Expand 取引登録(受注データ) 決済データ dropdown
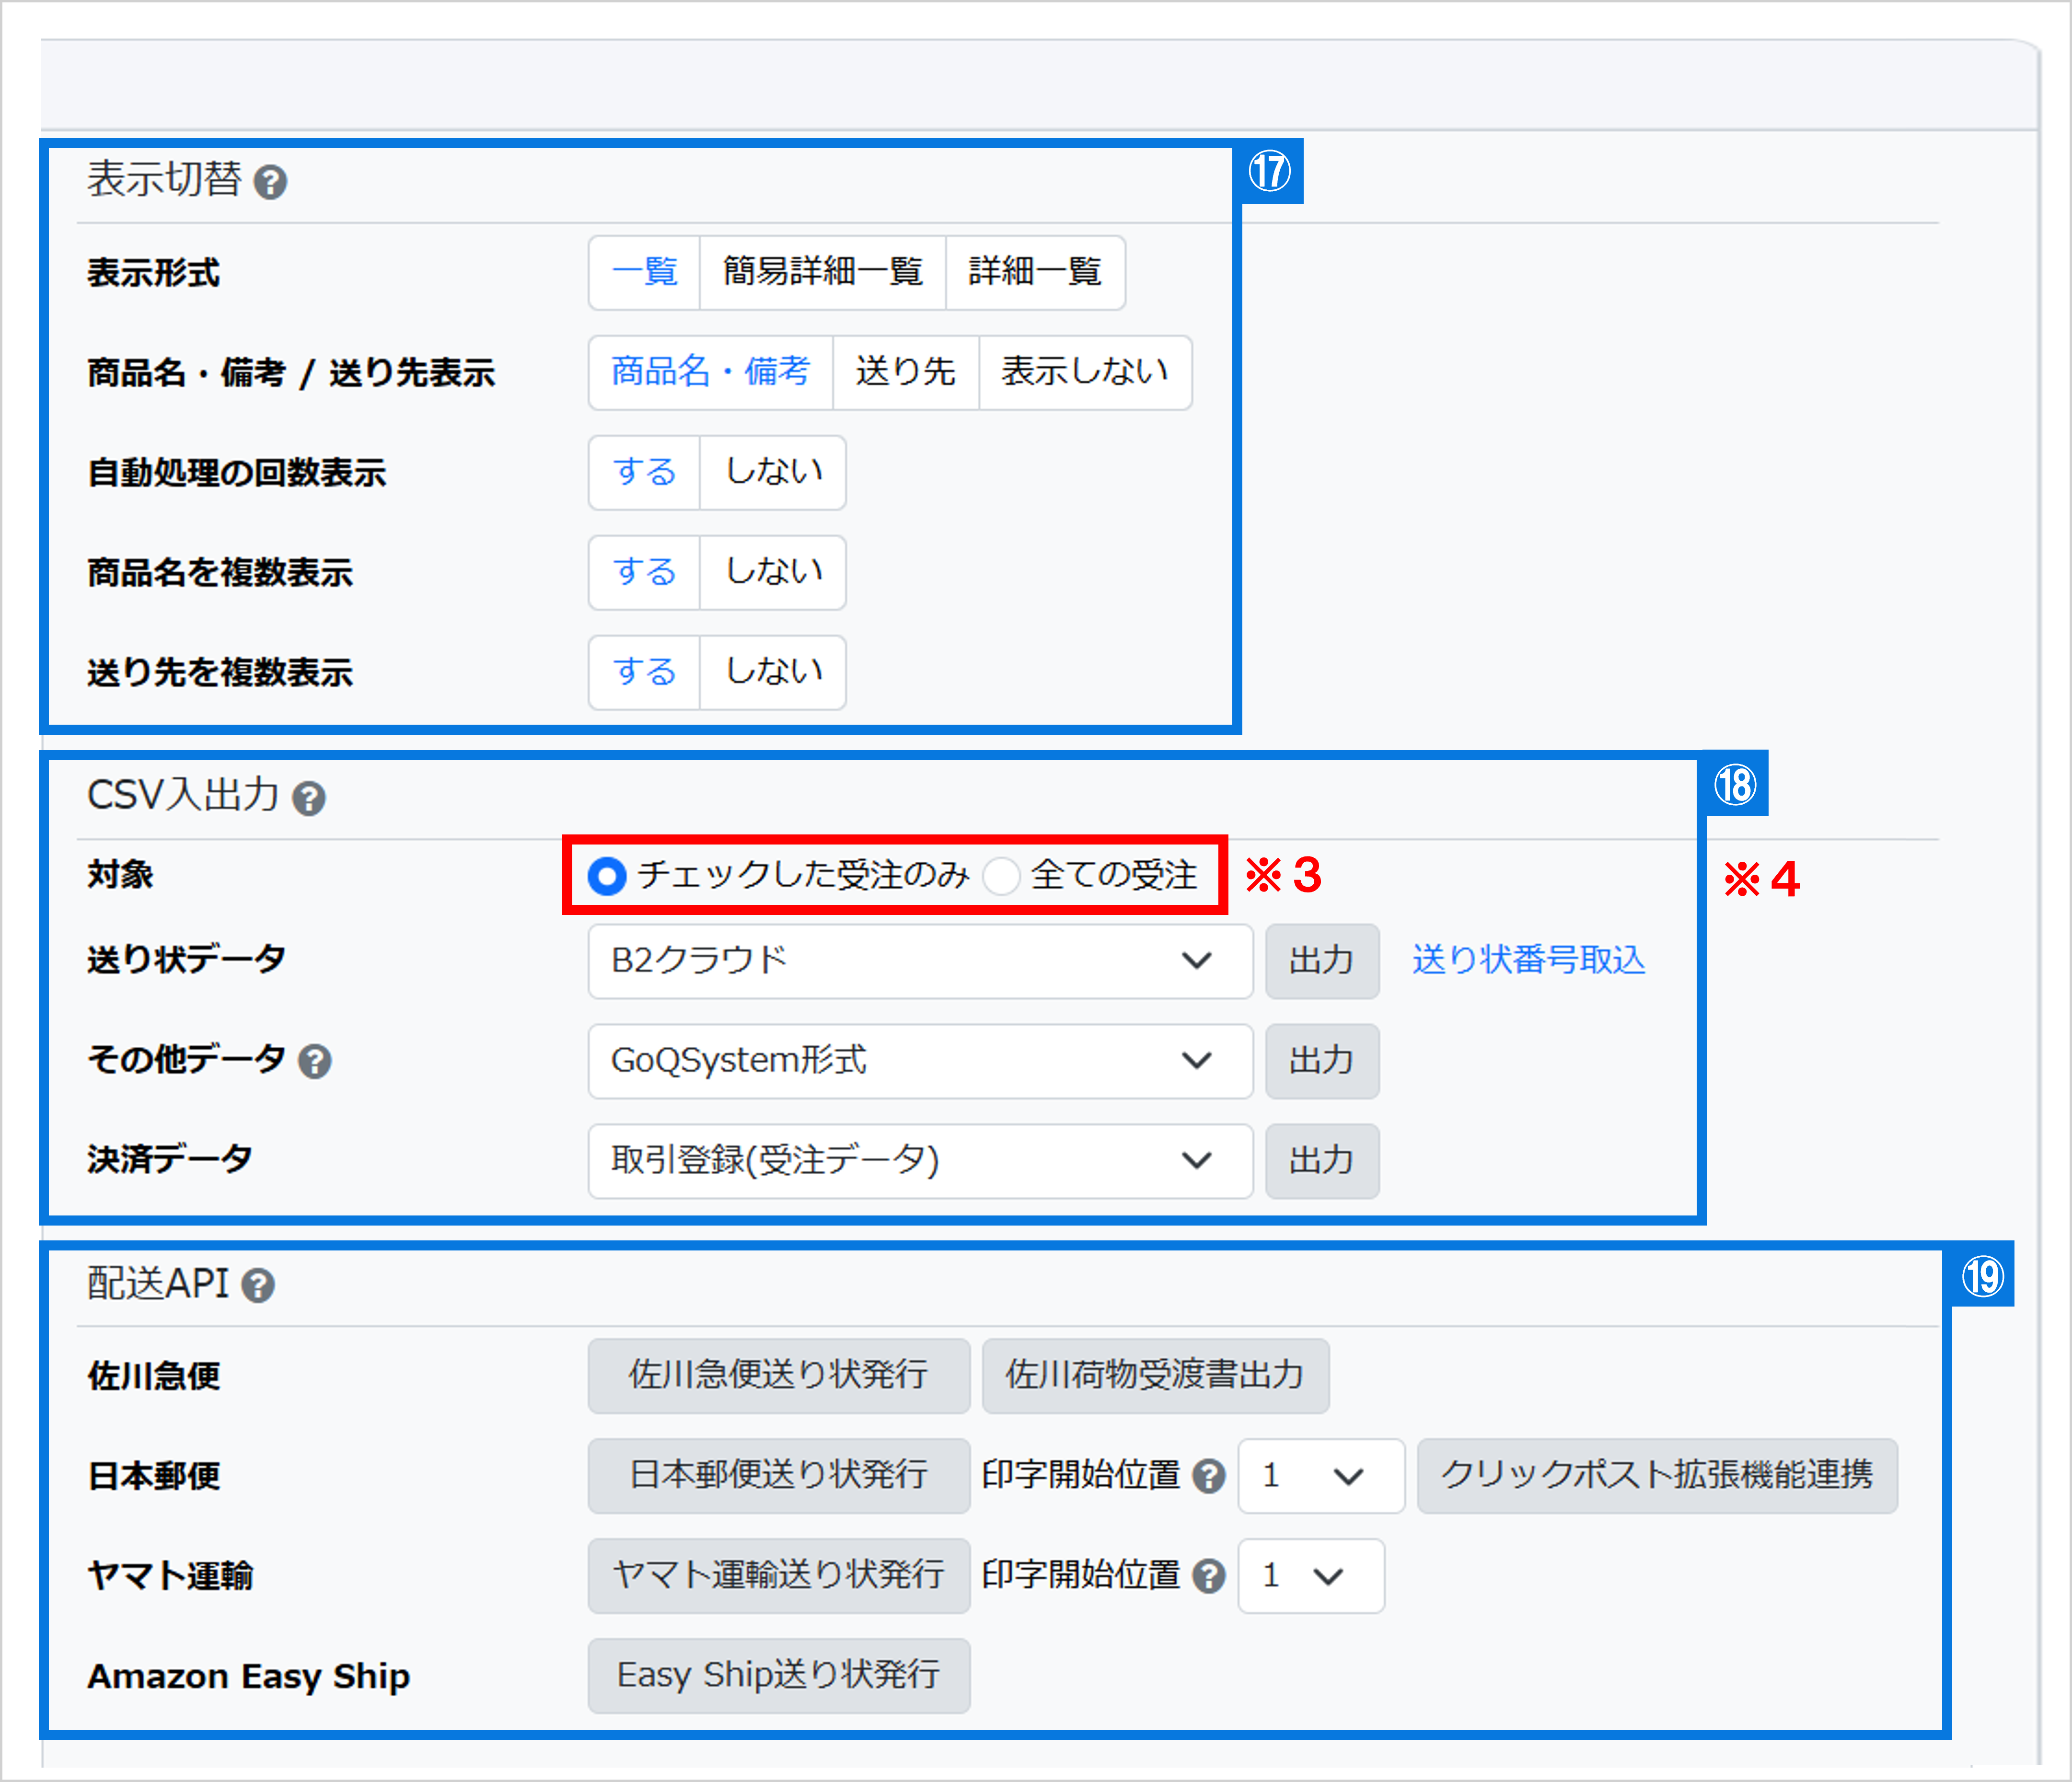The width and height of the screenshot is (2072, 1782). pos(919,1161)
